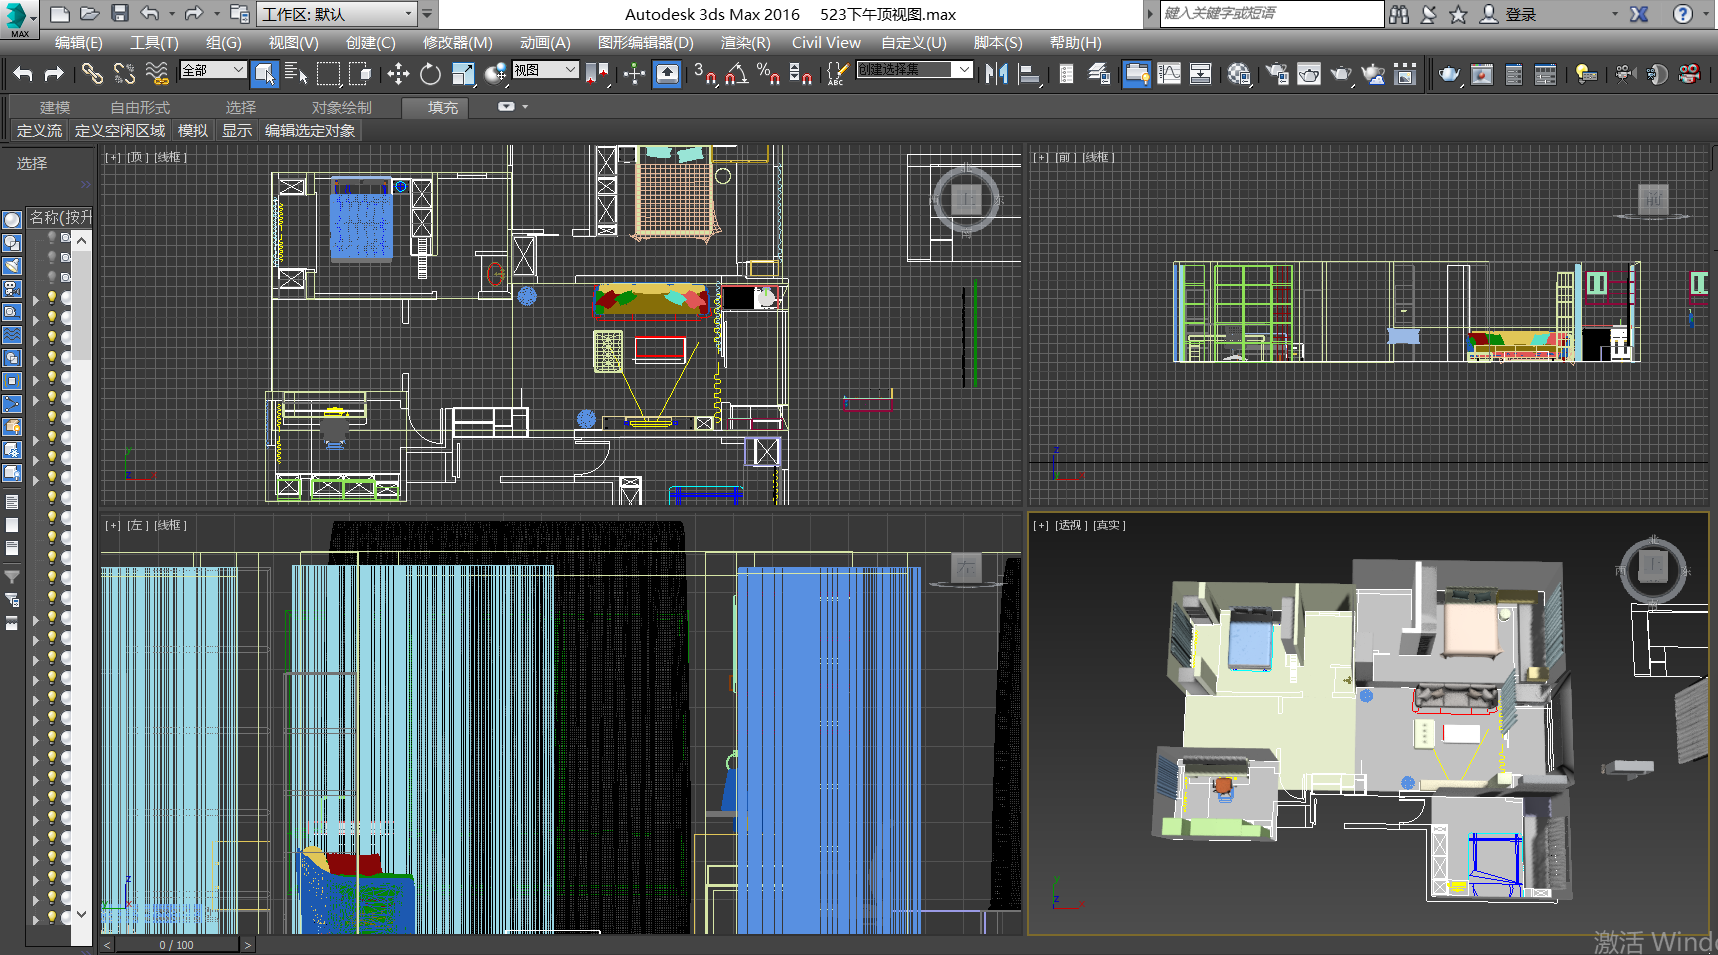The width and height of the screenshot is (1718, 955).
Task: Click the Select and Link chain icon
Action: [92, 74]
